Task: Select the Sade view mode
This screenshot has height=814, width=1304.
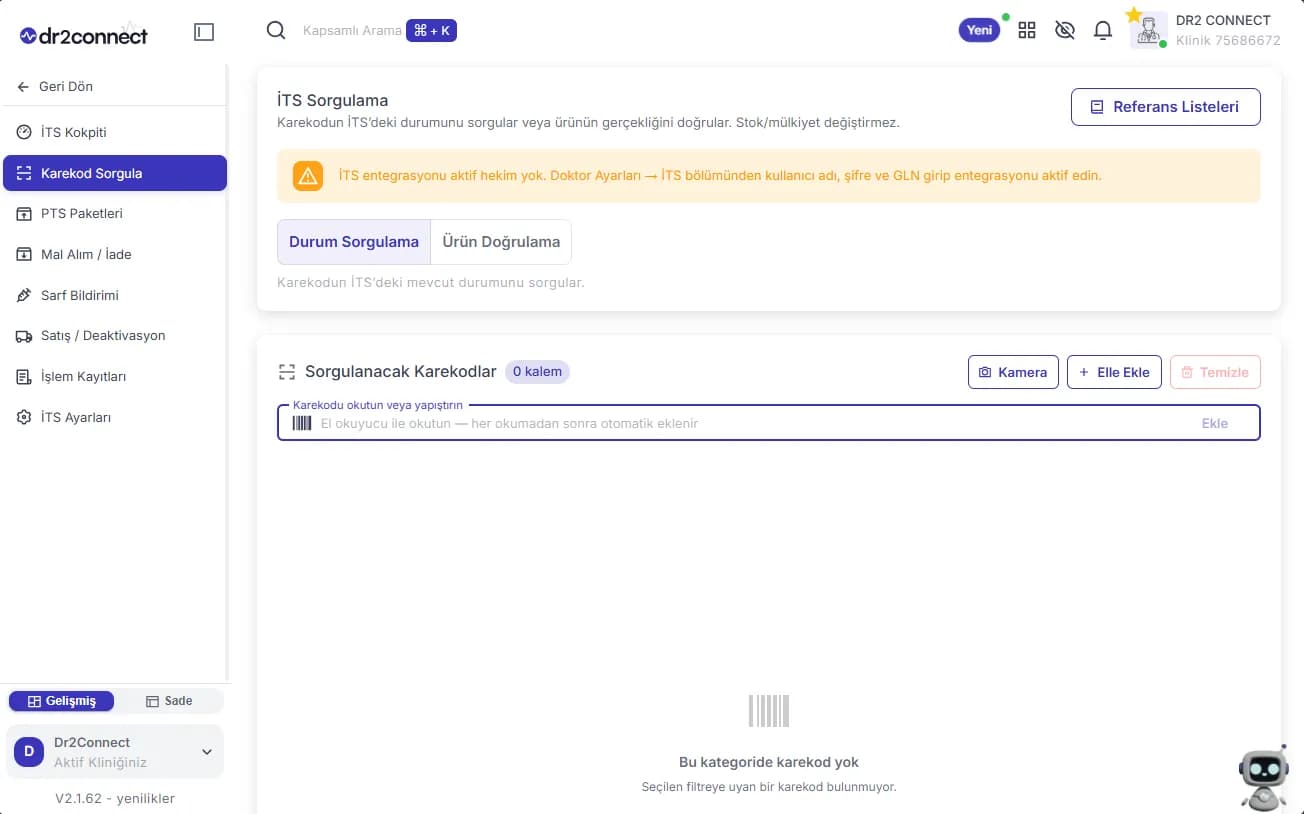Action: 169,701
